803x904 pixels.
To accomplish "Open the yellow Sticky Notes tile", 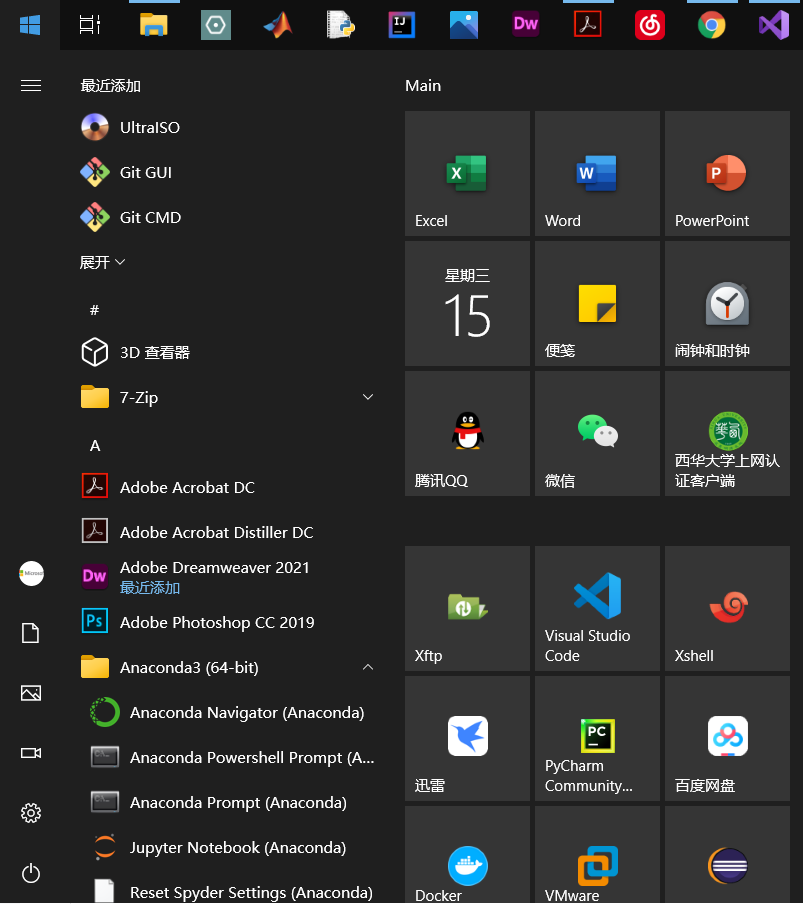I will (597, 304).
